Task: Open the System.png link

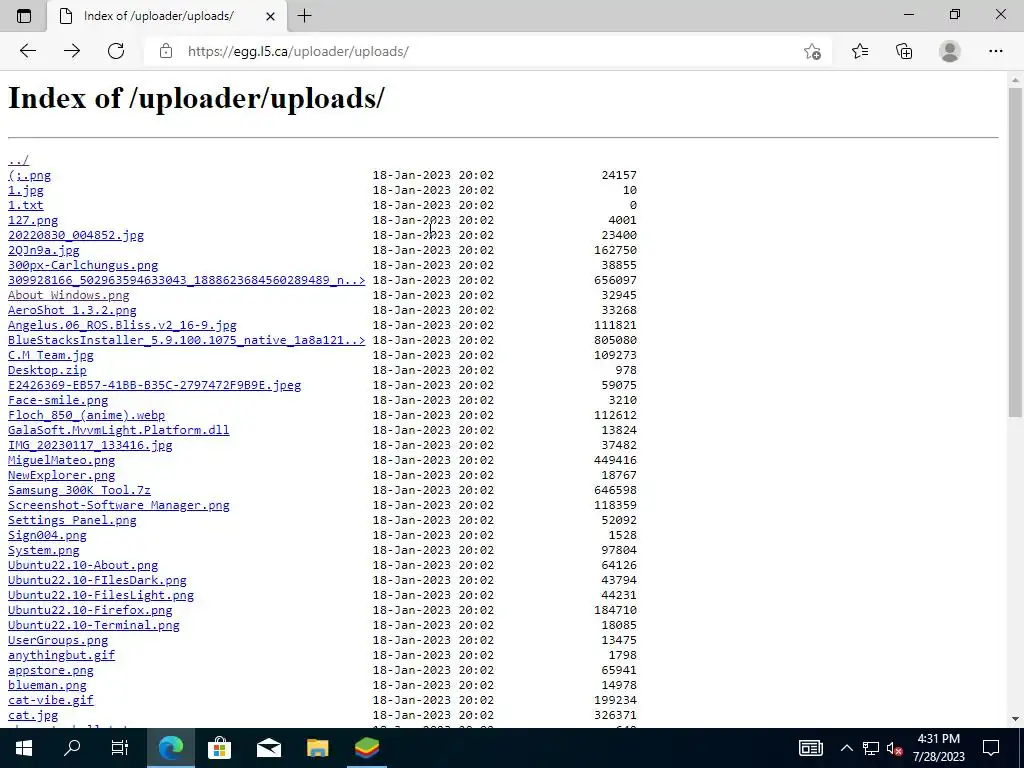Action: 44,551
